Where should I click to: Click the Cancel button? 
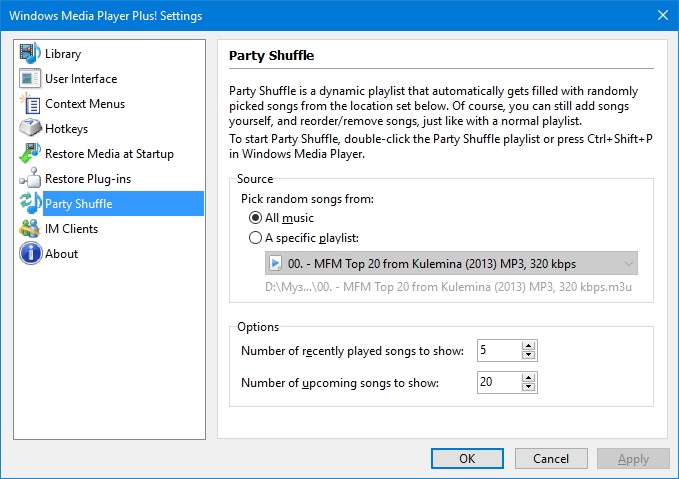tap(551, 459)
